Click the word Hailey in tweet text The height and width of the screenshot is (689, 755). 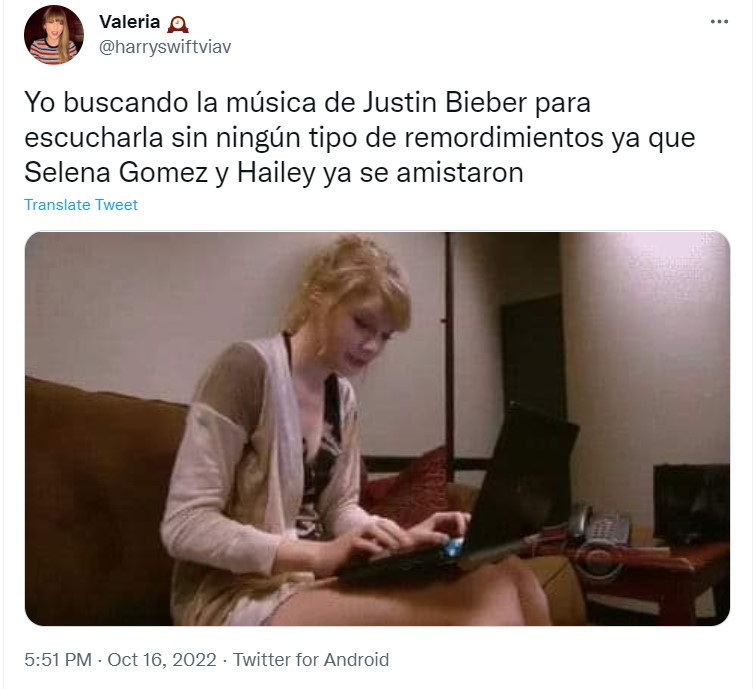pyautogui.click(x=276, y=173)
